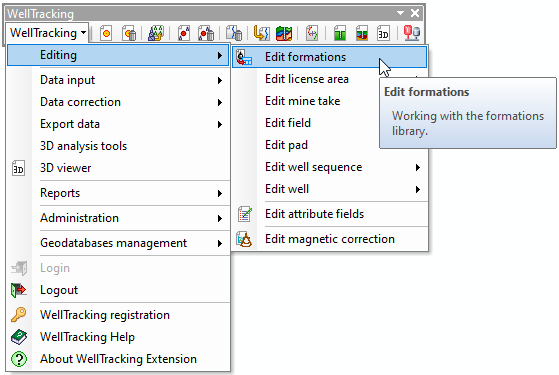Click the red pin with database toolbar icon

point(412,34)
